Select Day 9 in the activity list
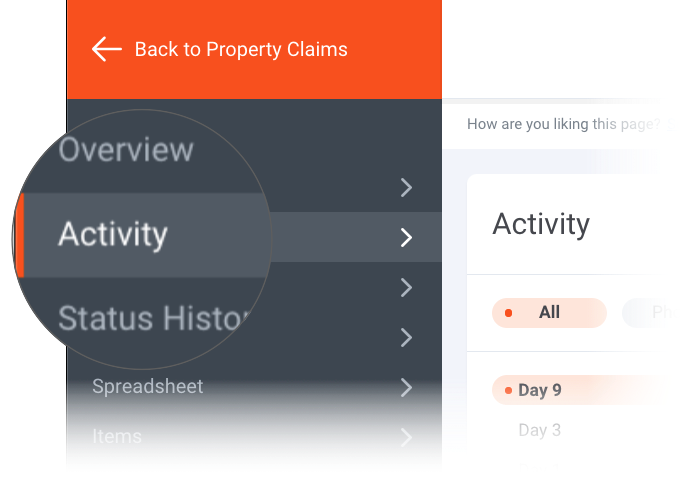Screen dimensions: 687x479 point(540,390)
